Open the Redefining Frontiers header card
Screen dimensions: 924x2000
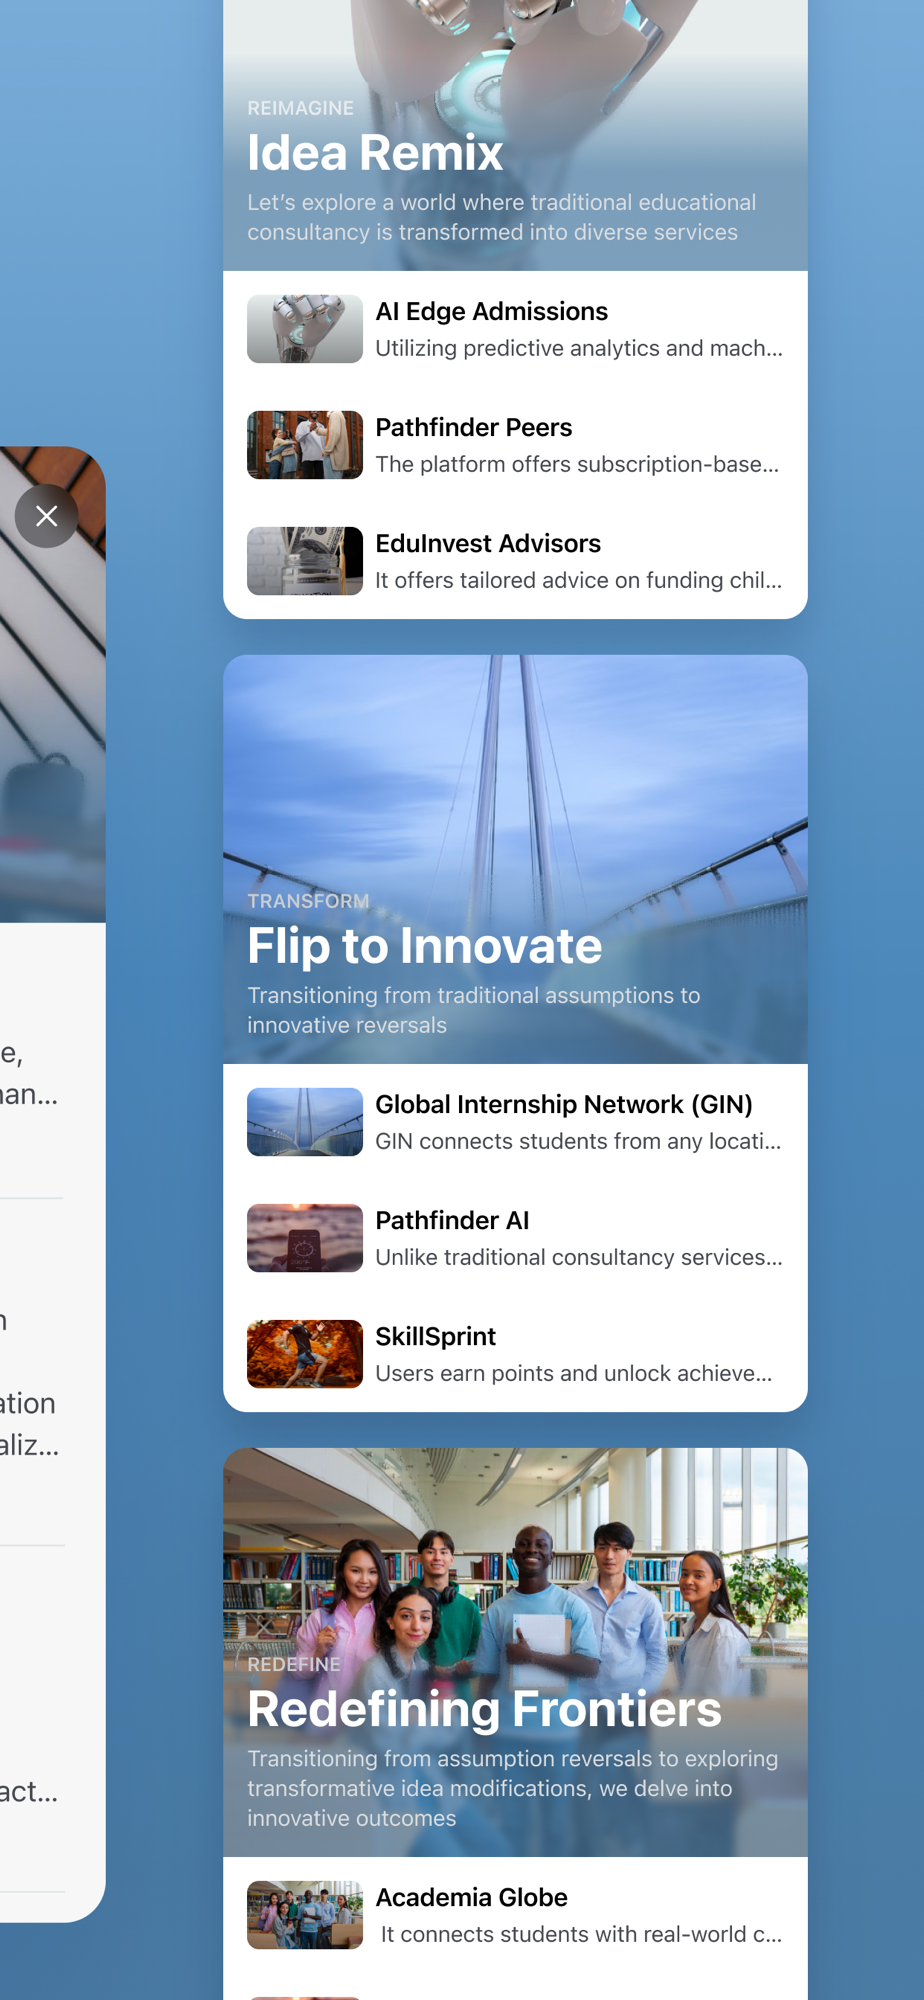[x=515, y=1652]
